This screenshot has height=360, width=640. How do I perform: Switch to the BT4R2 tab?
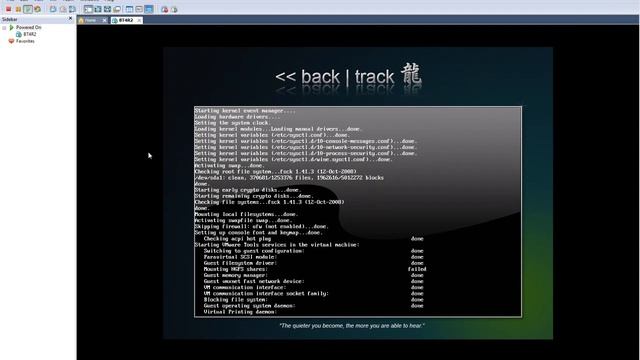coord(125,20)
